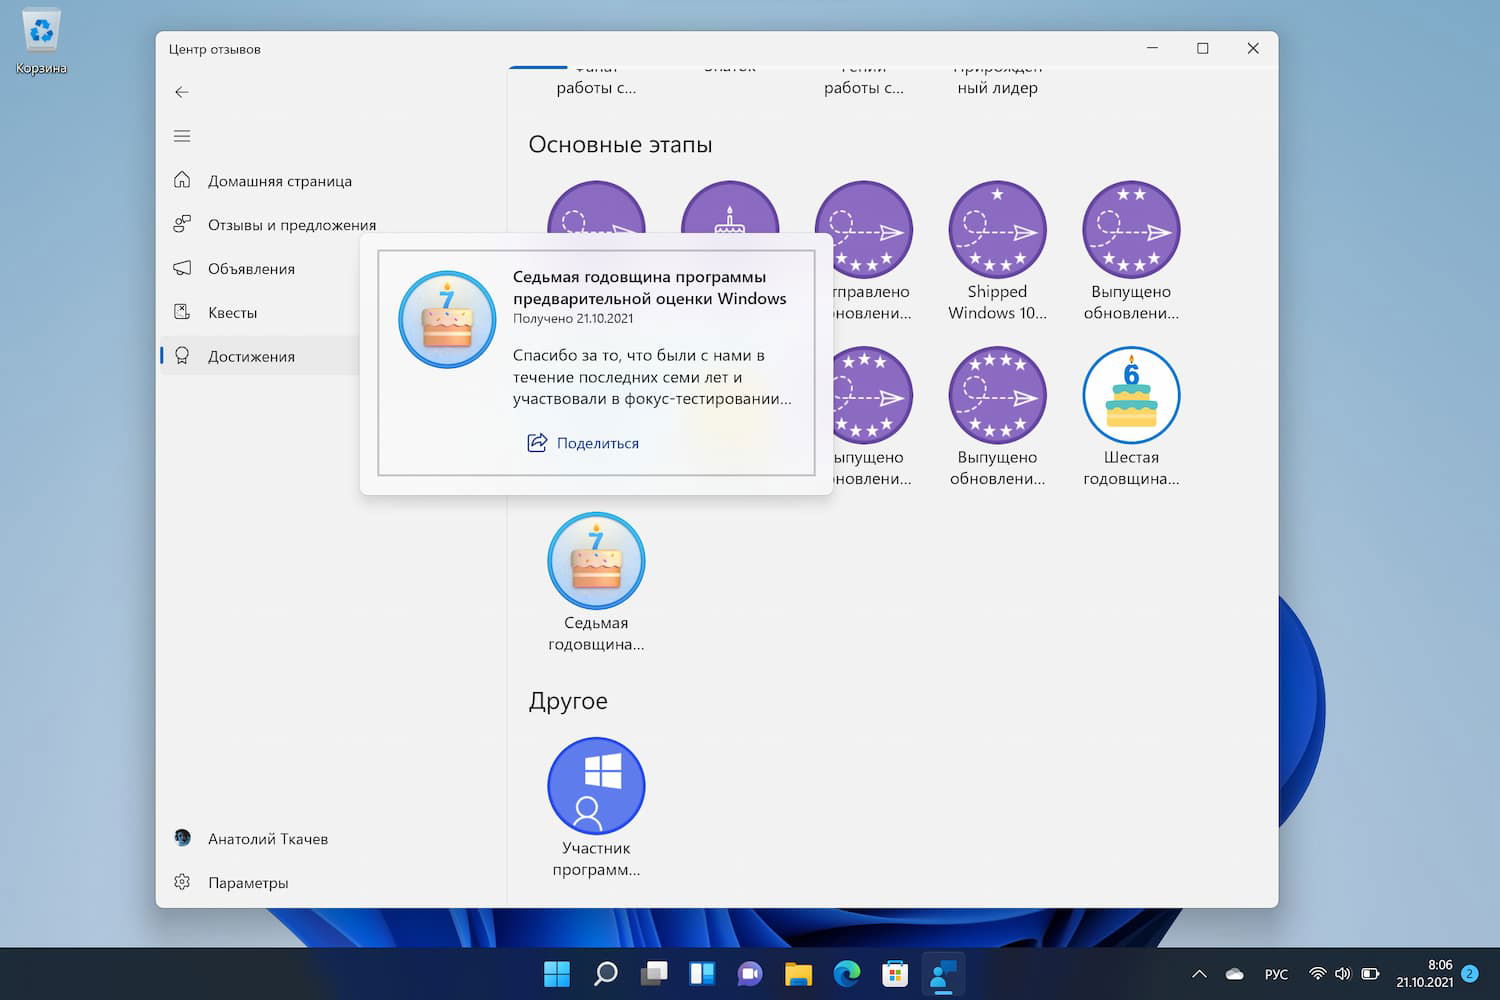Open File Explorer from the taskbar
This screenshot has width=1500, height=1000.
tap(798, 974)
